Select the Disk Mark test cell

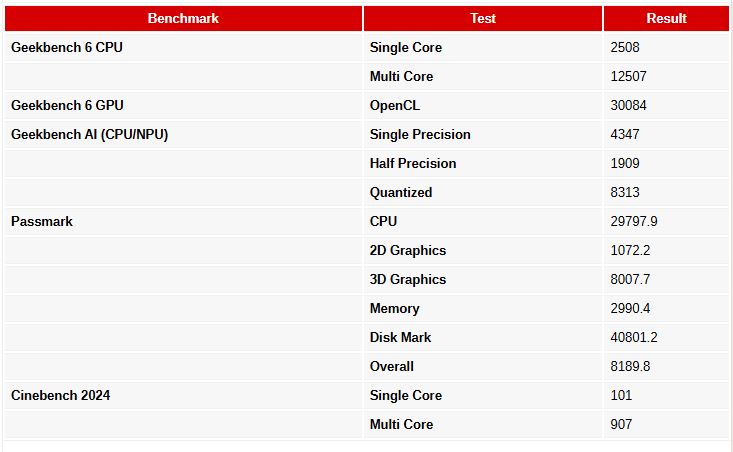pos(401,337)
